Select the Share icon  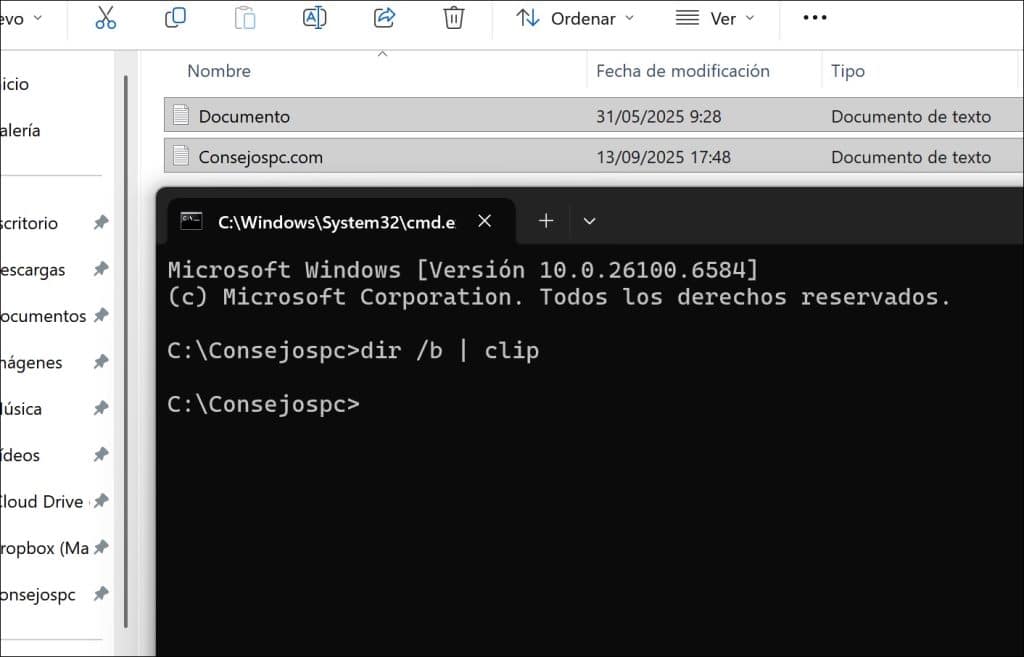coord(384,18)
